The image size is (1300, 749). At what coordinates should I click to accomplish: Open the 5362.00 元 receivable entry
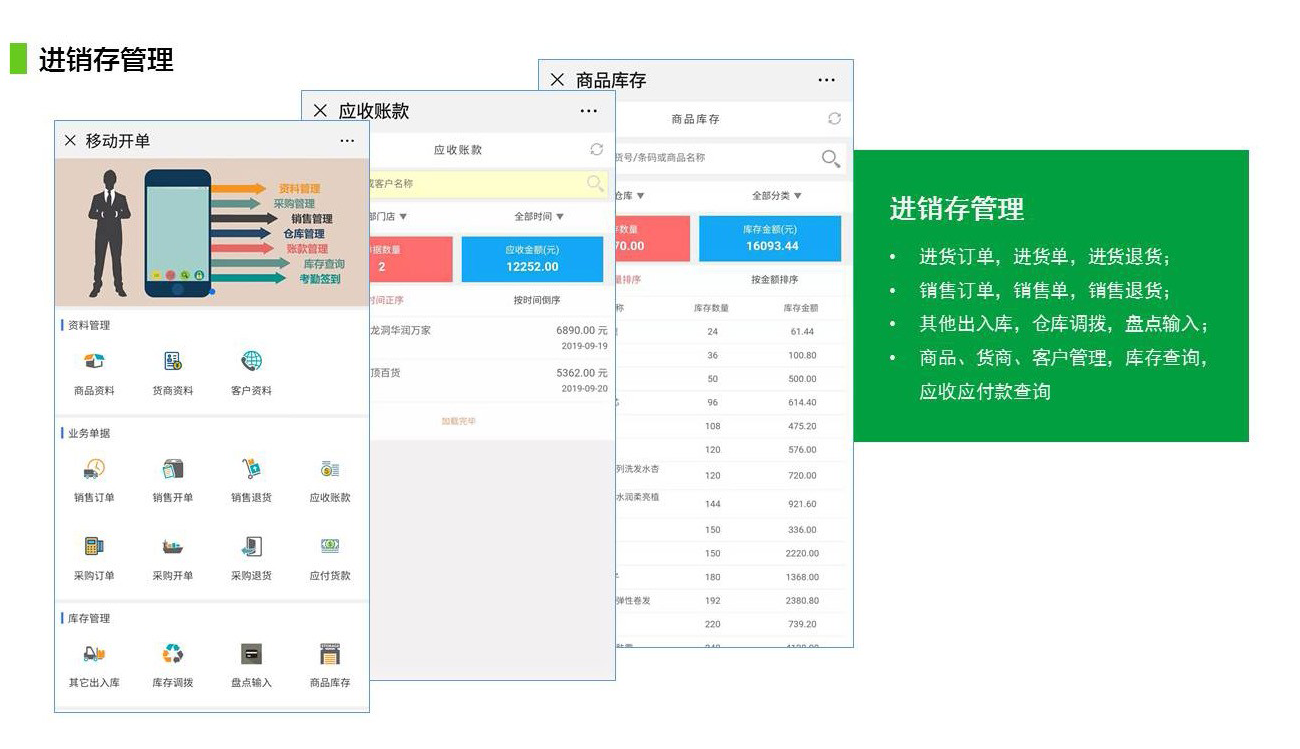pos(490,380)
